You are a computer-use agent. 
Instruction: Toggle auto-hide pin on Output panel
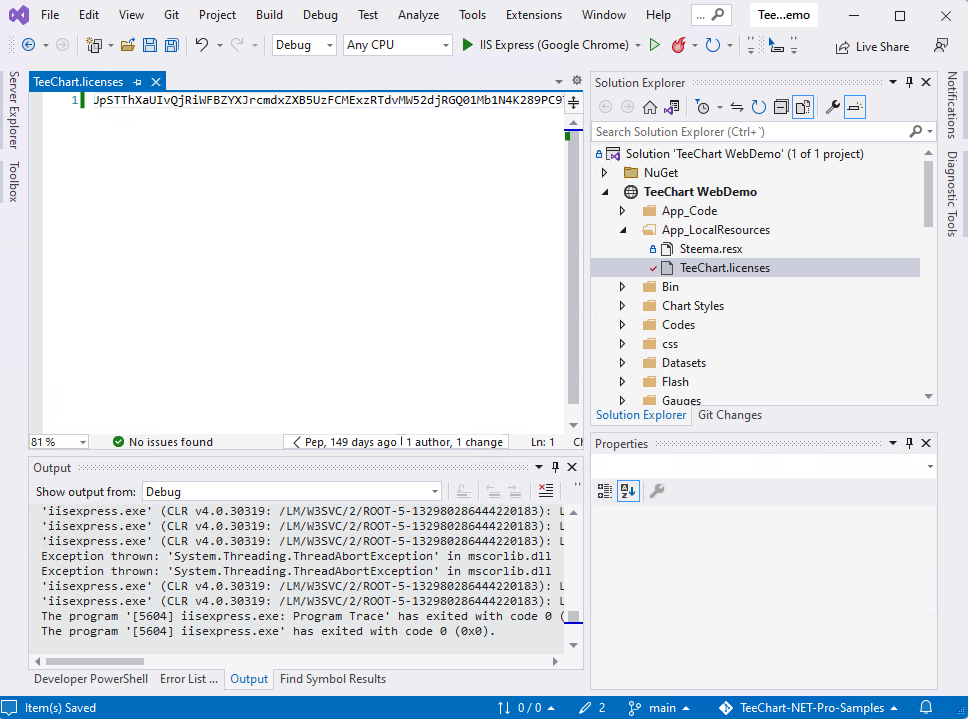click(x=556, y=467)
